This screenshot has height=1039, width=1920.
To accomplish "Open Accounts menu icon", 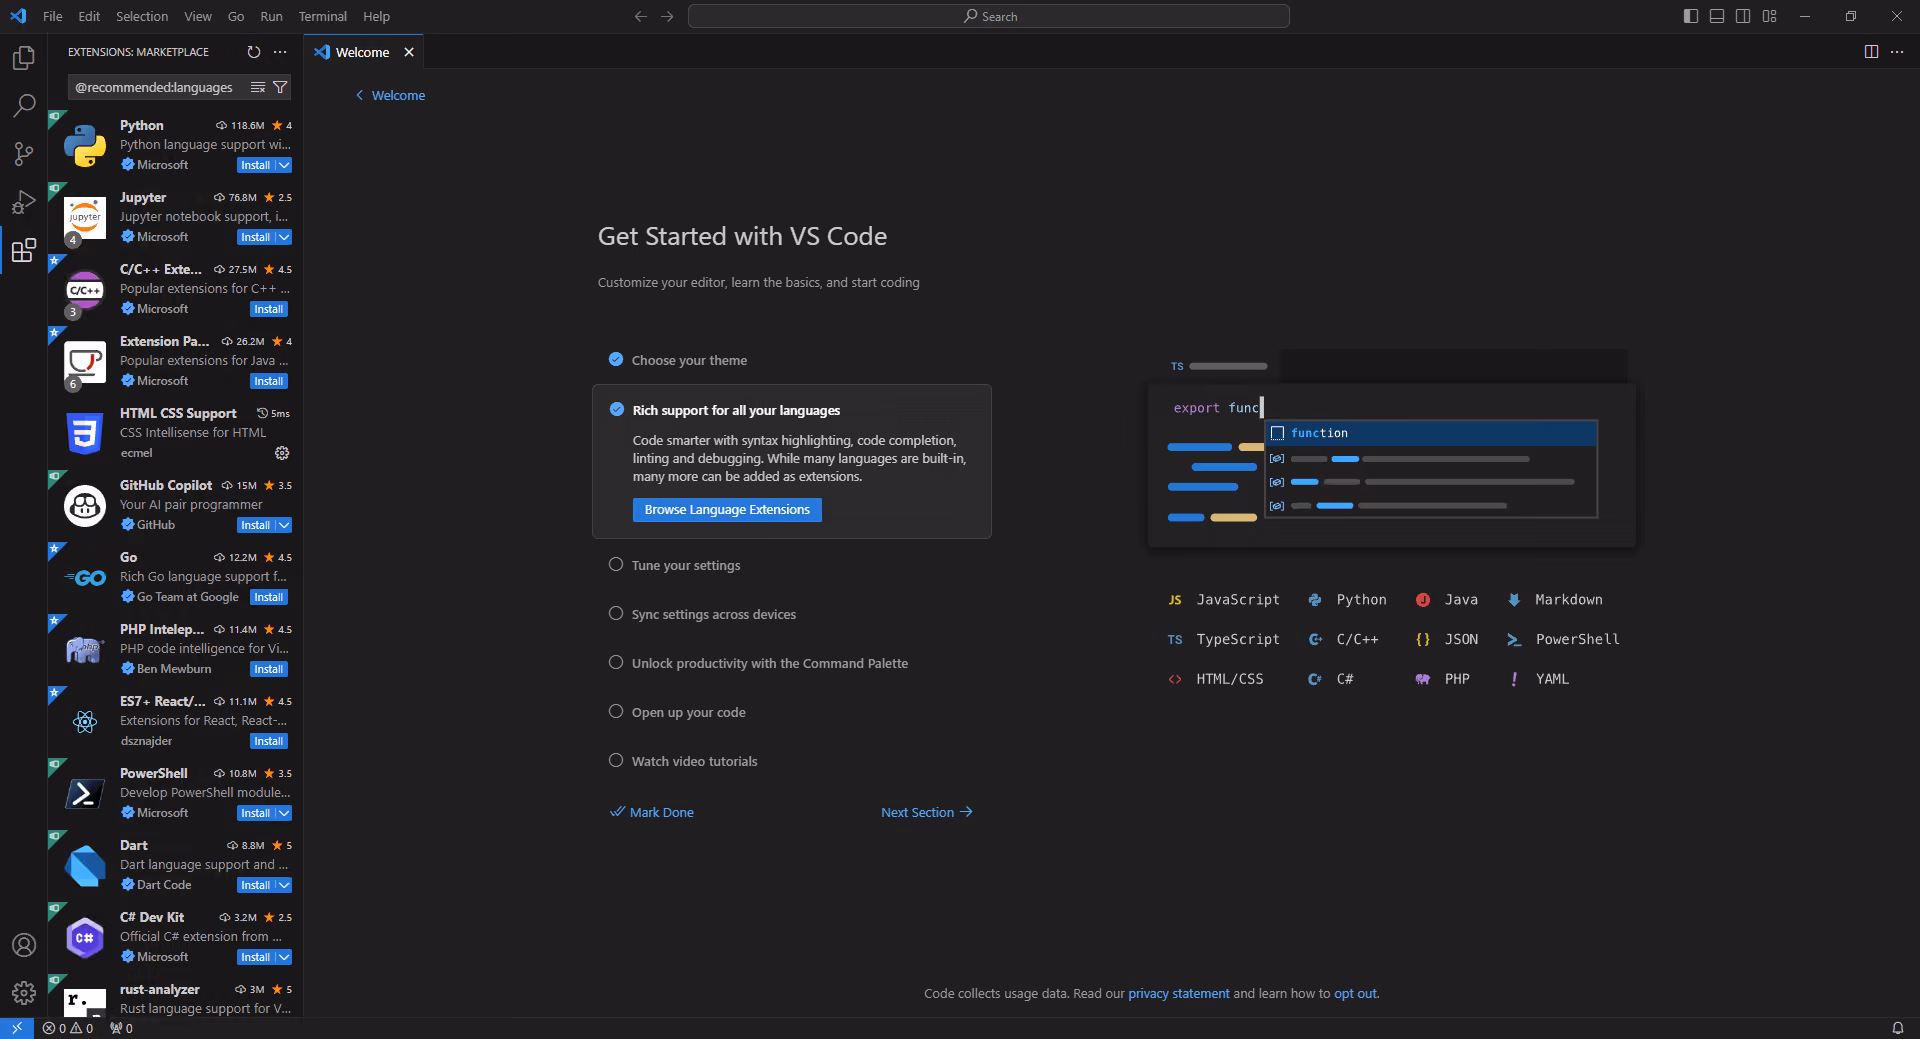I will point(24,945).
